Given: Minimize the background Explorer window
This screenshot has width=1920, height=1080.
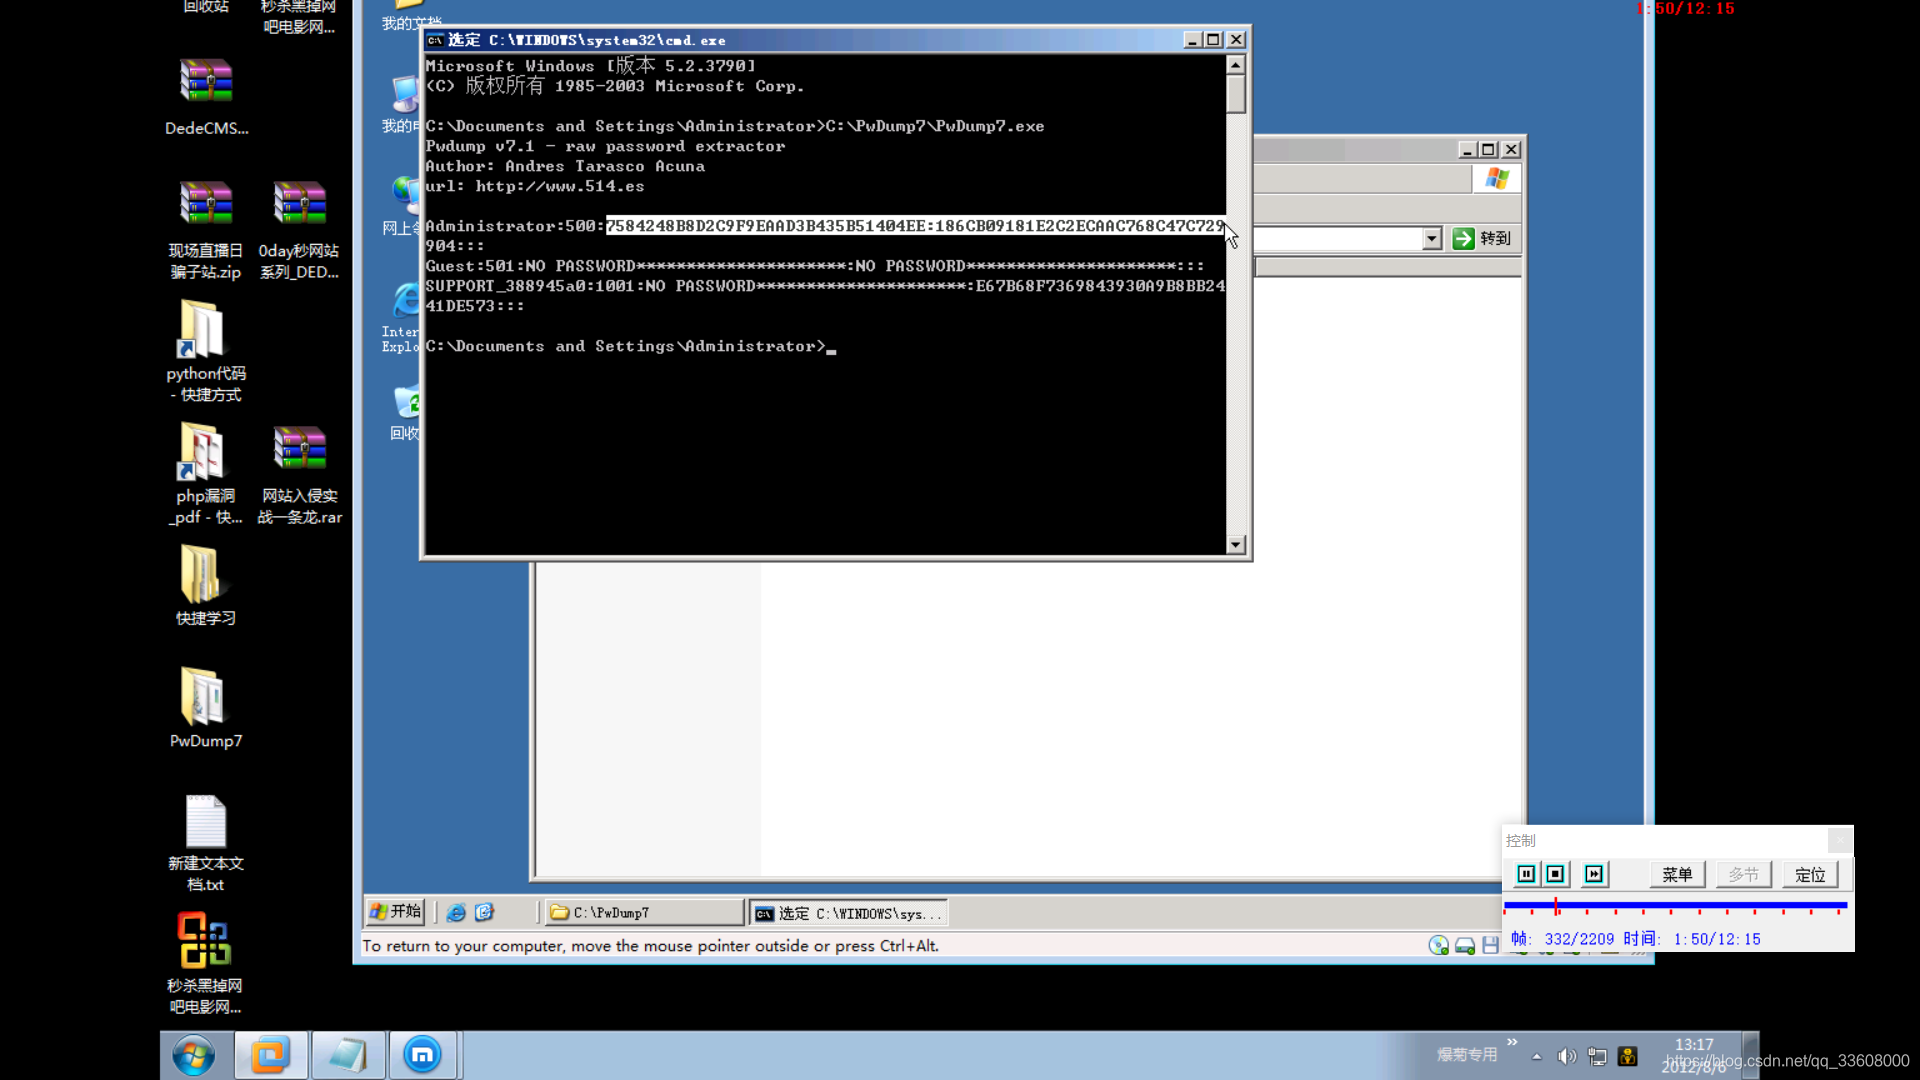Looking at the screenshot, I should pyautogui.click(x=1467, y=150).
